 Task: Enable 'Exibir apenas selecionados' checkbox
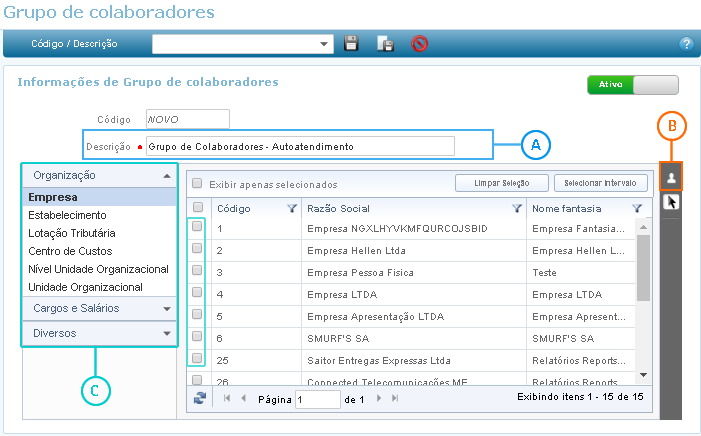point(197,184)
